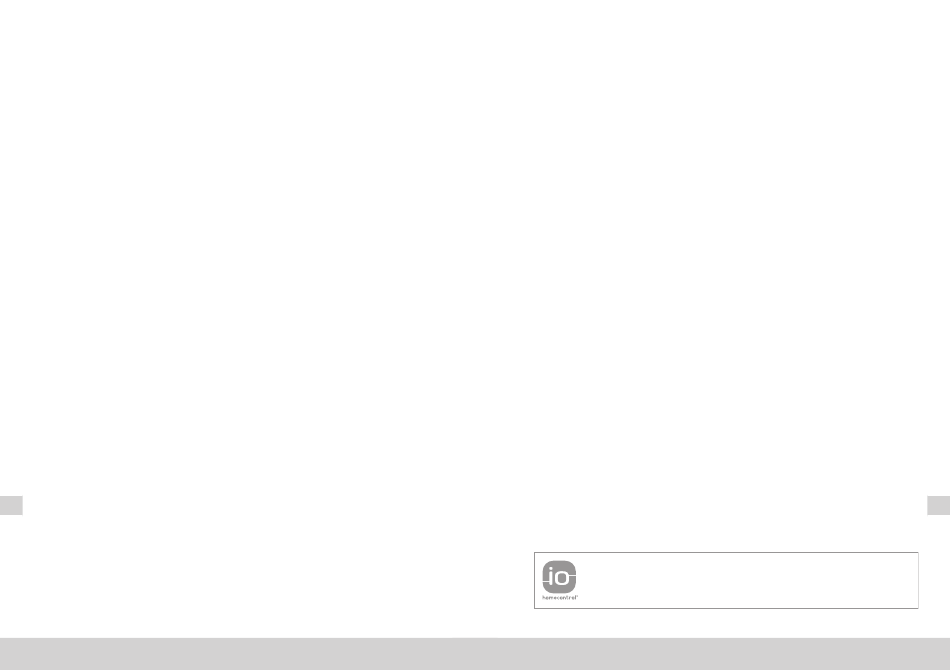
Task: Select the gray tab on right edge
Action: coord(938,505)
